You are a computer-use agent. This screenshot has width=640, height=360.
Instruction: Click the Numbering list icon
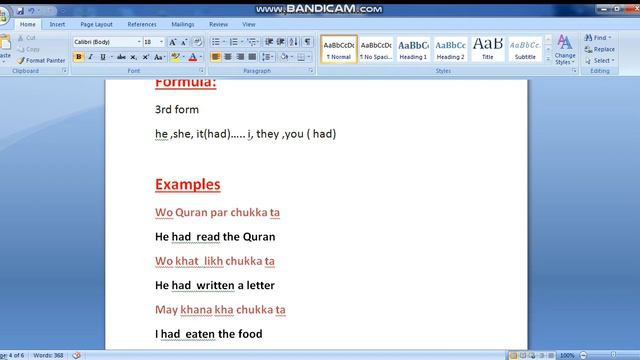233,42
